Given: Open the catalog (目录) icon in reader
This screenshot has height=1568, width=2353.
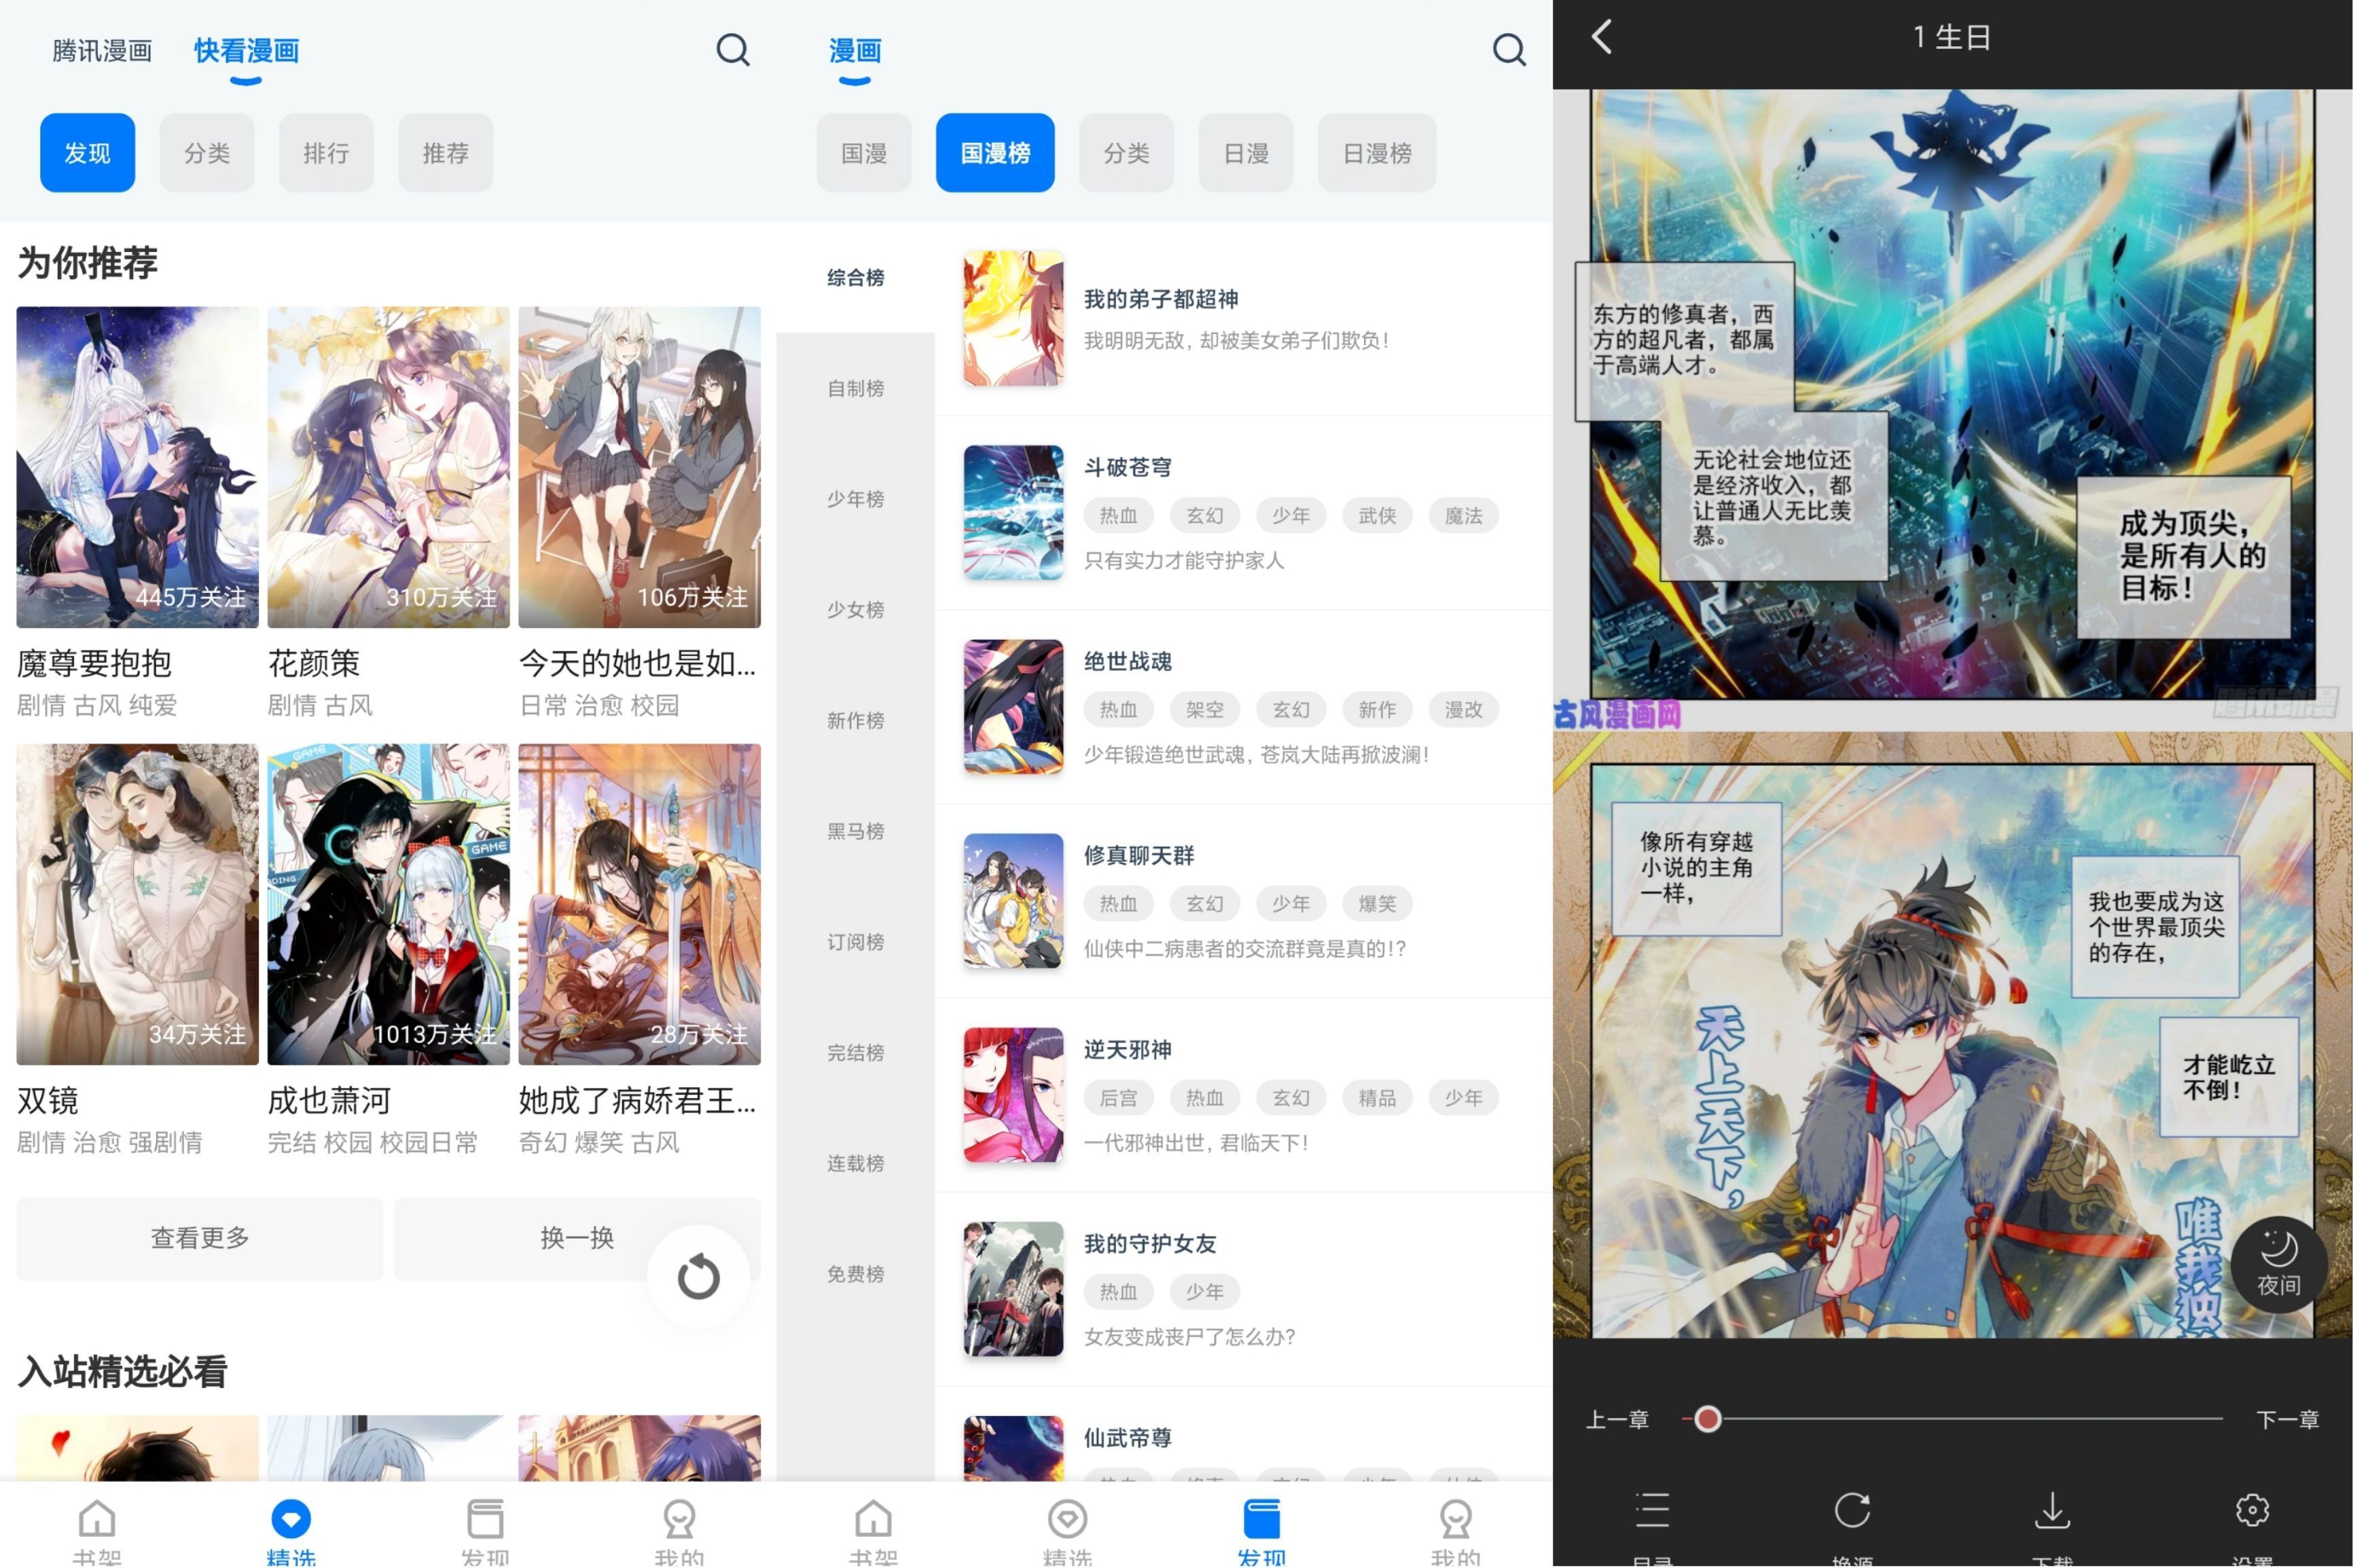Looking at the screenshot, I should [1652, 1512].
